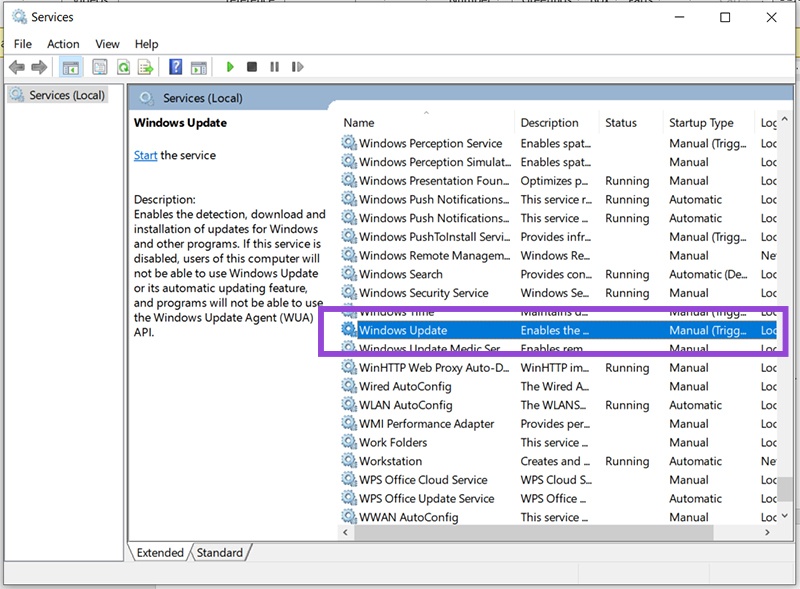This screenshot has width=800, height=589.
Task: Click gear icon beside Windows Perception Service
Action: (x=349, y=143)
